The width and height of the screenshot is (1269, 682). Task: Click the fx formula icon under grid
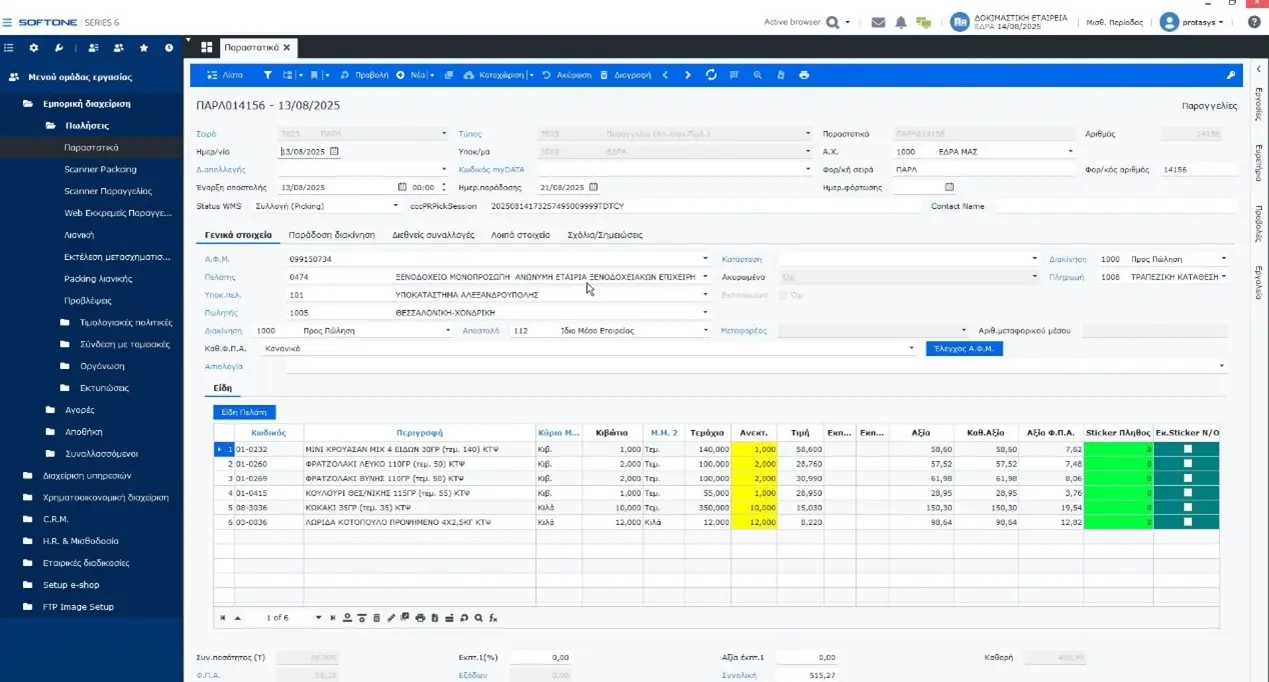coord(493,618)
